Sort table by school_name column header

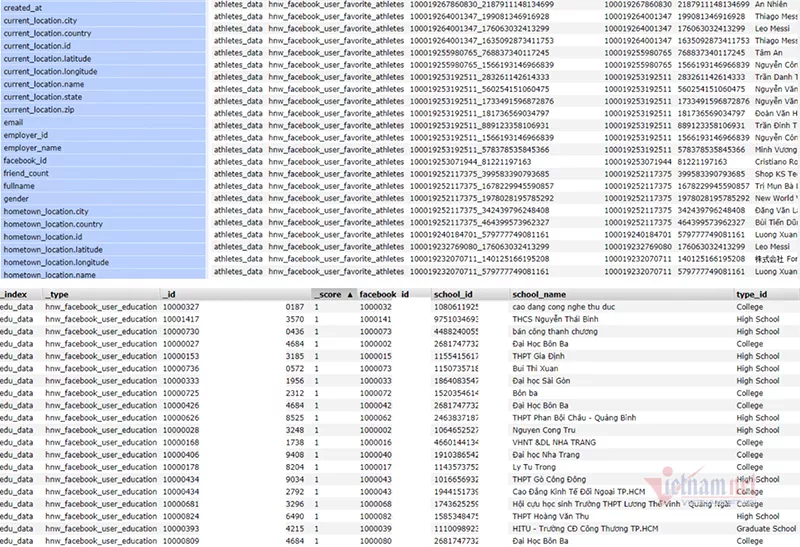539,295
